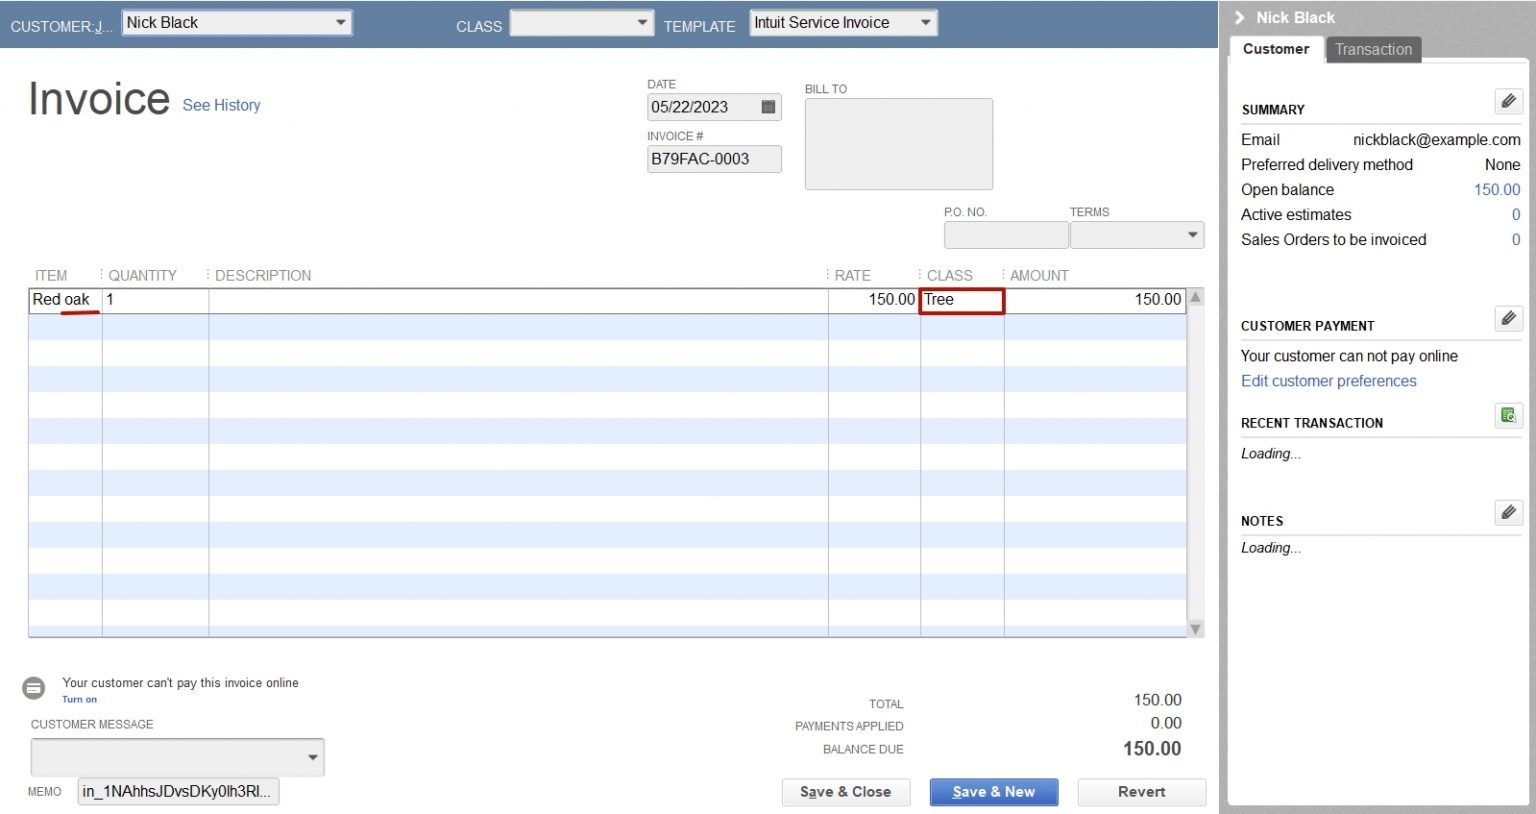1536x814 pixels.
Task: Click Edit customer preferences
Action: coord(1328,381)
